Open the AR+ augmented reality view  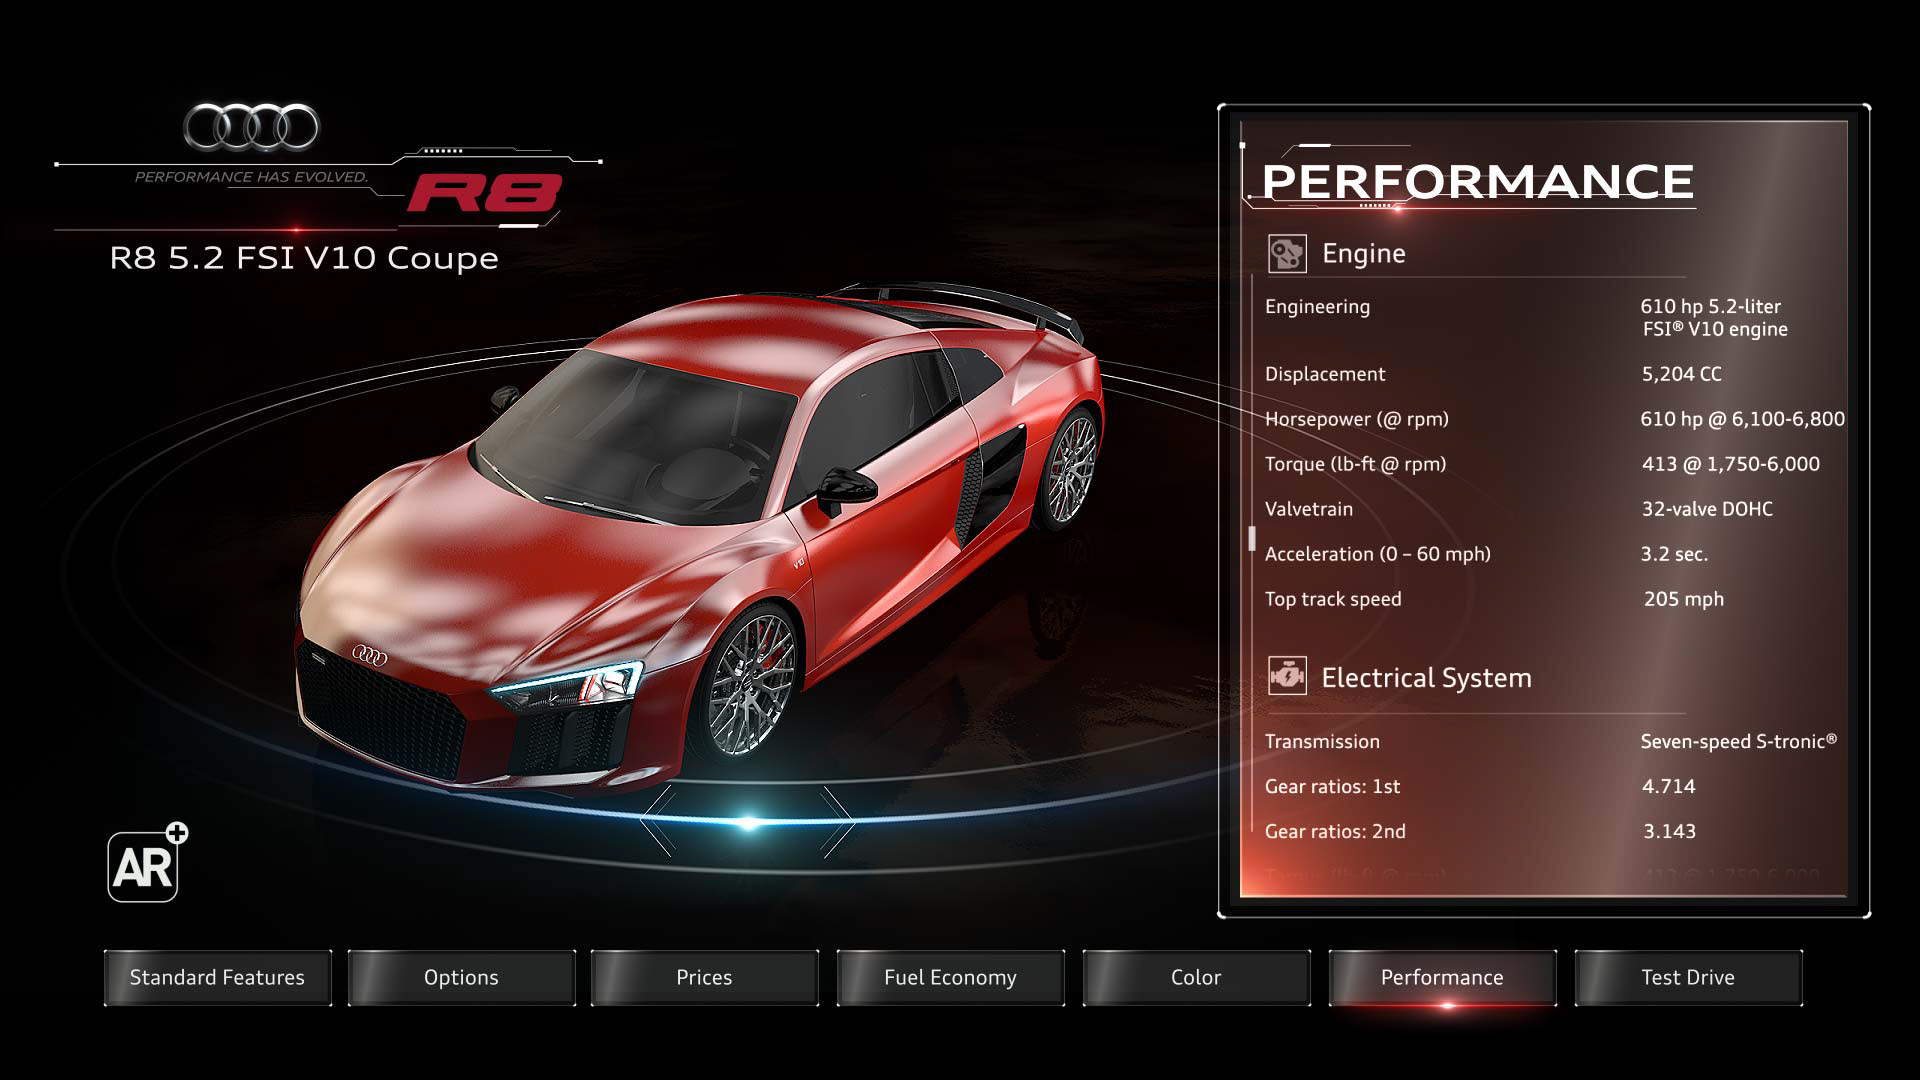tap(146, 864)
